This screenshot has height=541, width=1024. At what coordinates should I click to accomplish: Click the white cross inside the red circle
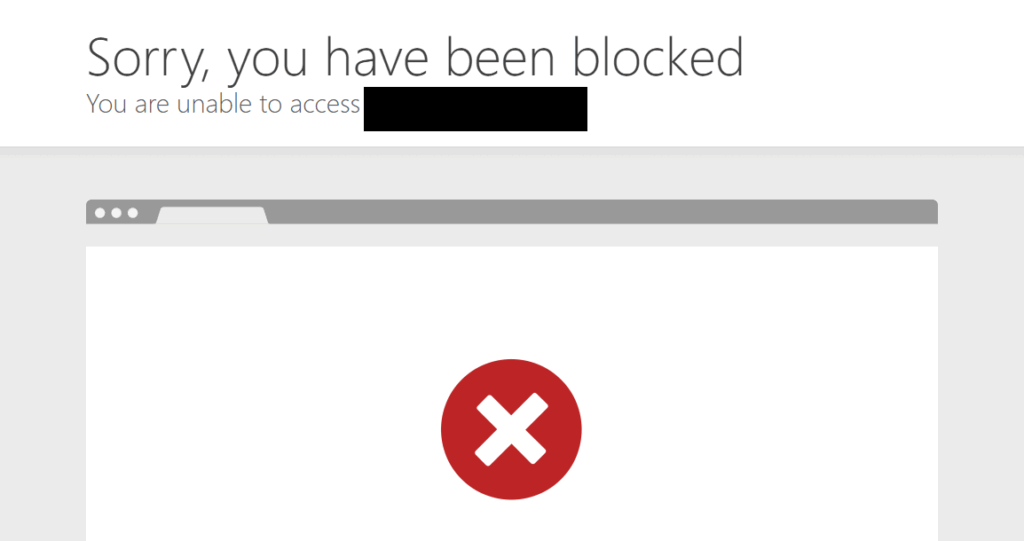click(x=511, y=429)
